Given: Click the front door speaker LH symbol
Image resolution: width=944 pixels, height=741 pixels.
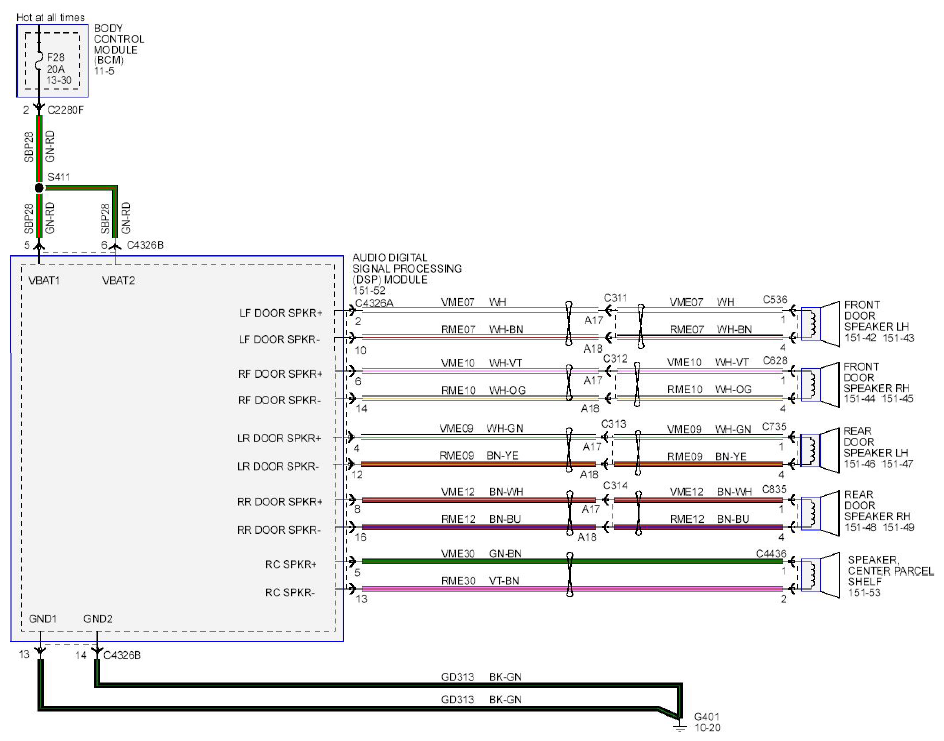Looking at the screenshot, I should pos(819,324).
